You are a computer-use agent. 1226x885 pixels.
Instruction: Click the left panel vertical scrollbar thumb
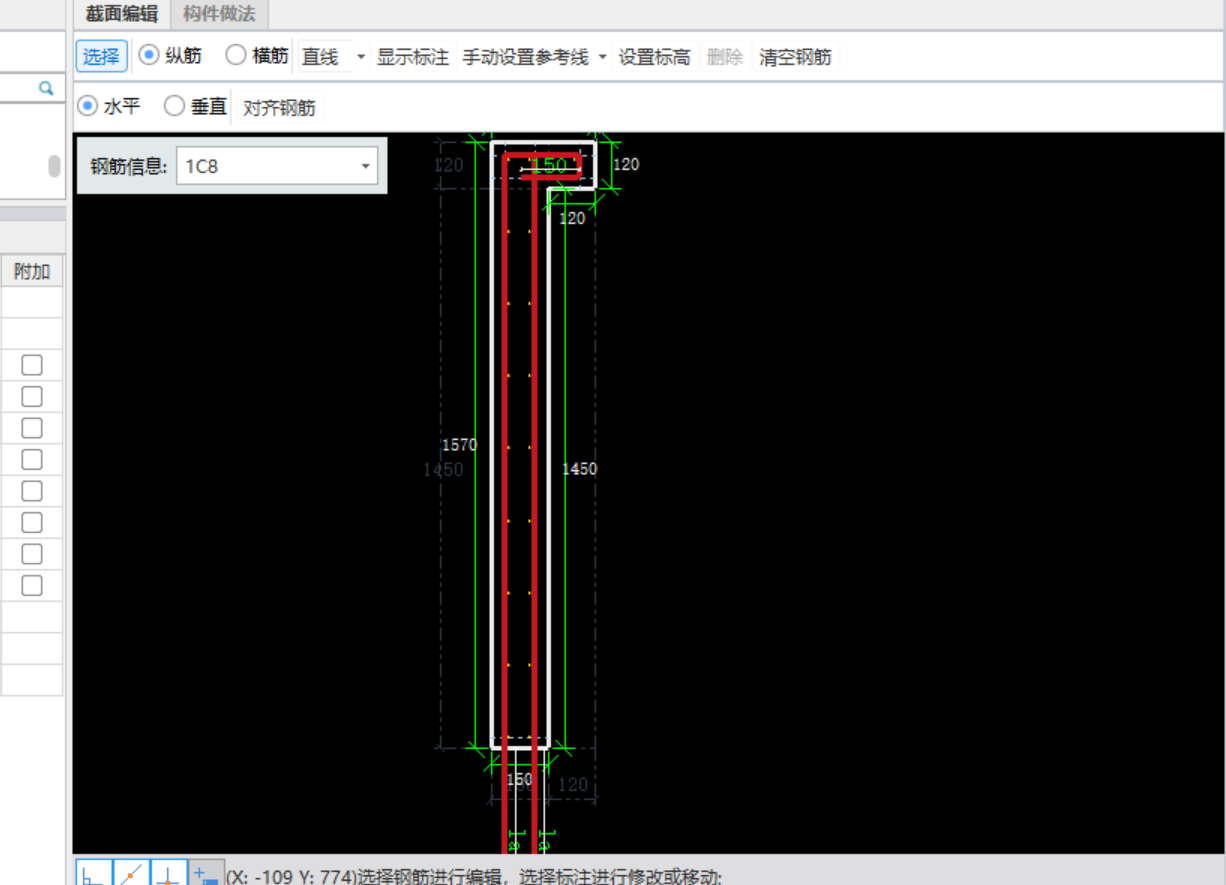(x=55, y=166)
